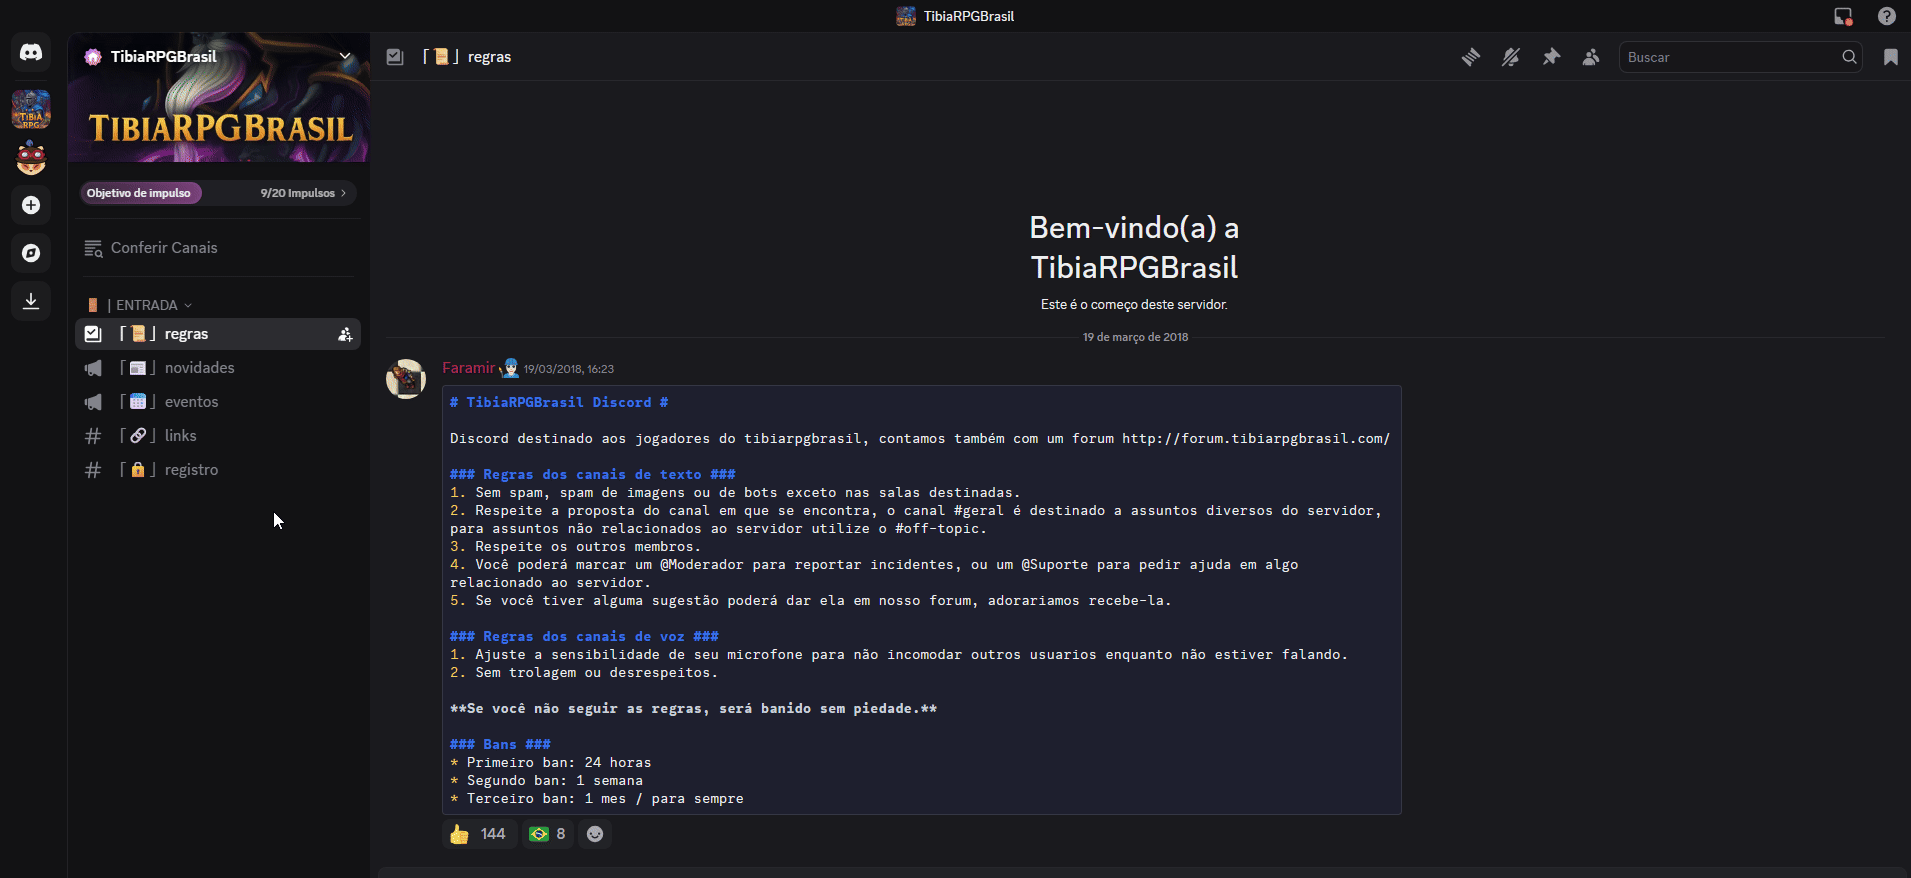Expand the TibiaRPGBrasil server menu chevron
The image size is (1911, 878).
[x=345, y=56]
